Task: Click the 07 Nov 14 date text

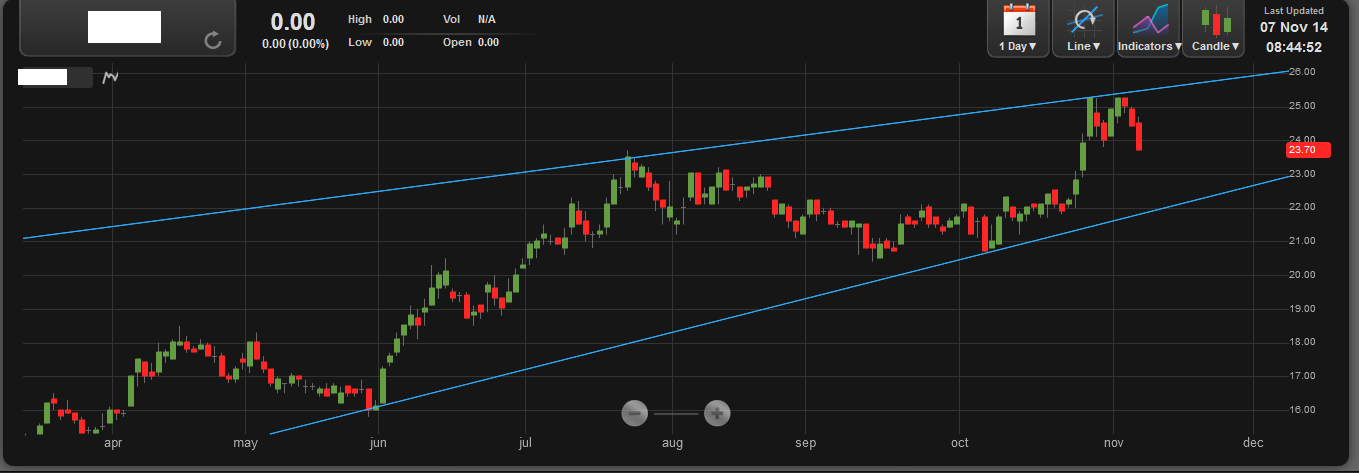Action: pyautogui.click(x=1293, y=27)
